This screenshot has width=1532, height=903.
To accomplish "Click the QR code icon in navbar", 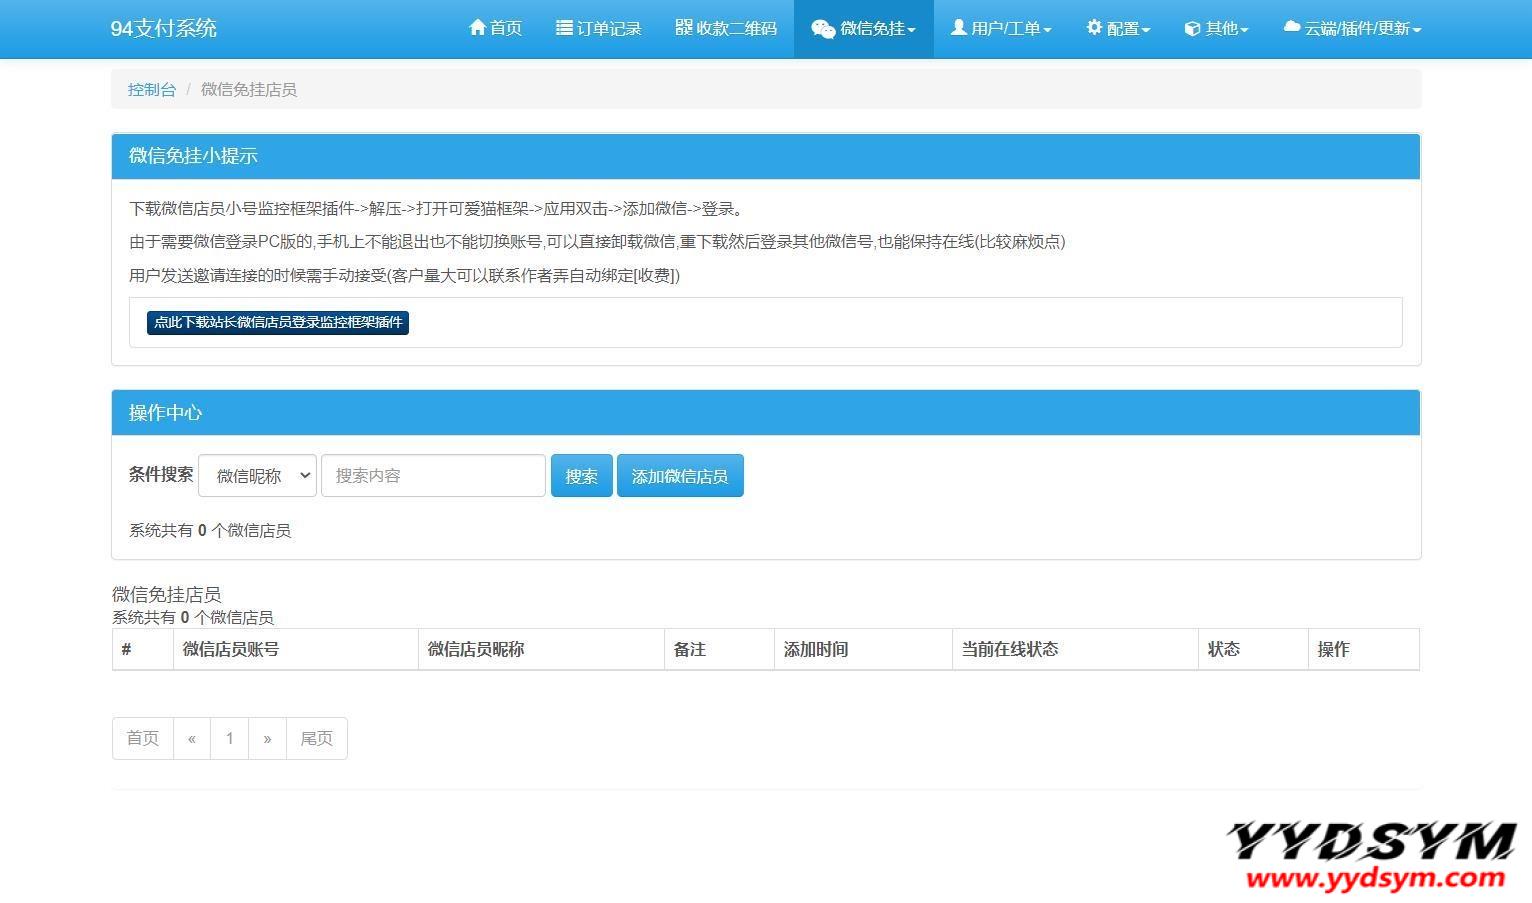I will 684,28.
